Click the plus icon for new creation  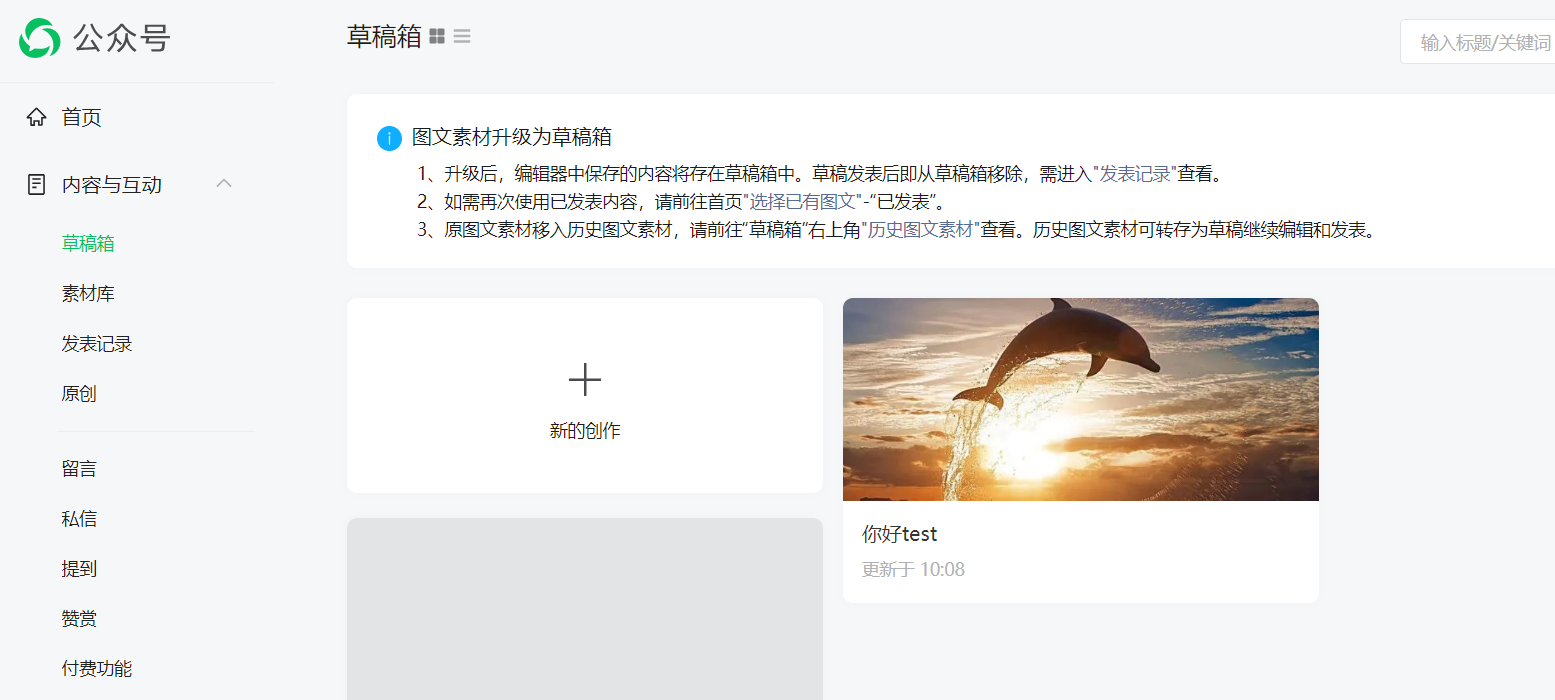pyautogui.click(x=585, y=380)
